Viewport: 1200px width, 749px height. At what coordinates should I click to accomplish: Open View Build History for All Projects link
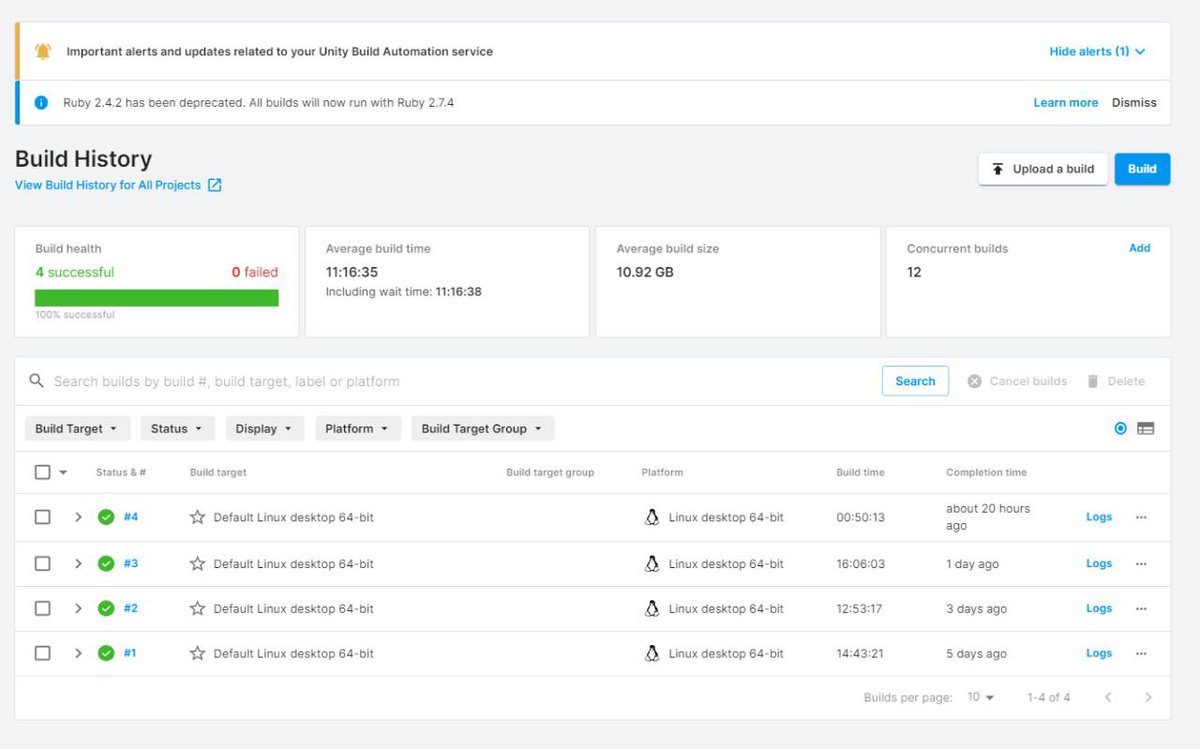point(108,185)
